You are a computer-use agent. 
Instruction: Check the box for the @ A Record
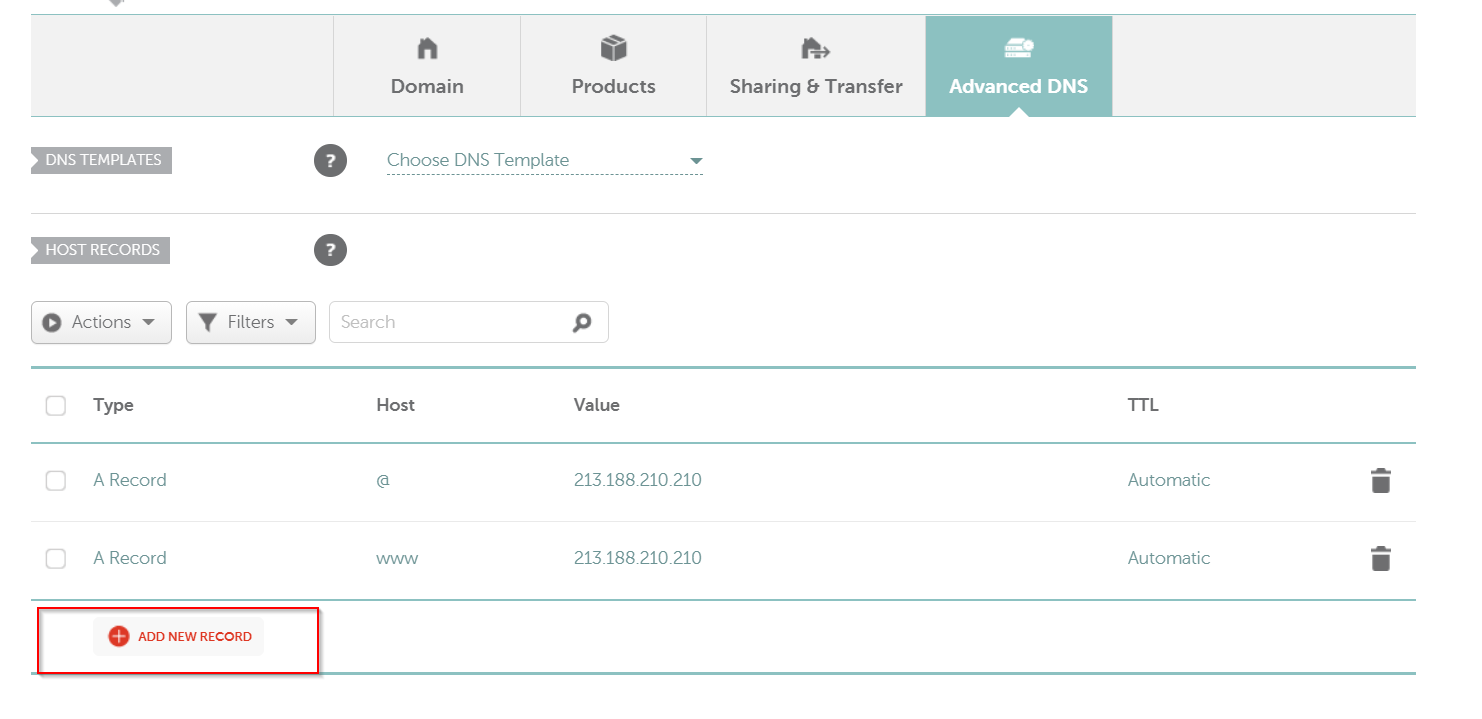point(56,481)
